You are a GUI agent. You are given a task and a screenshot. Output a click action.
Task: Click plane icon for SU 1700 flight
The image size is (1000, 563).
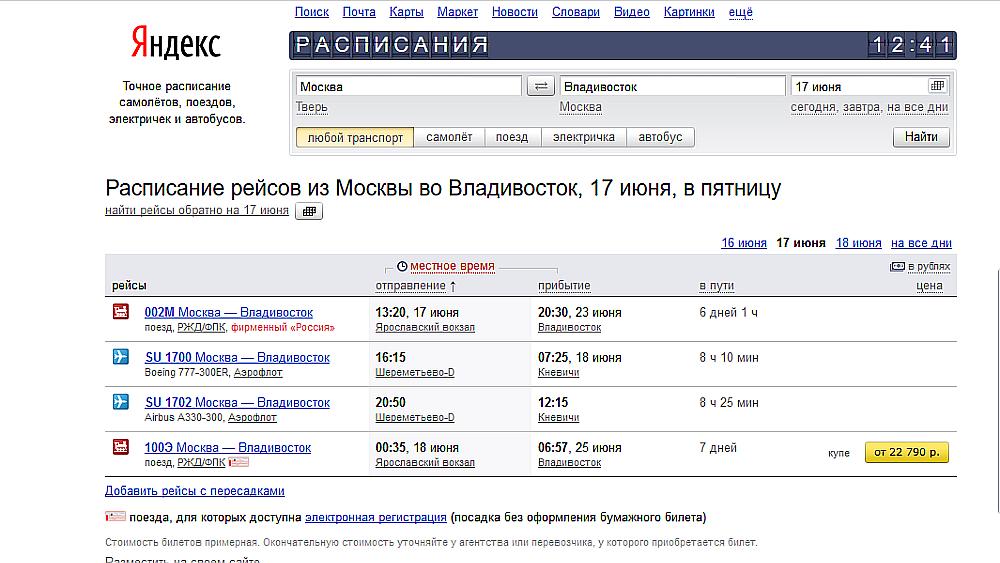tap(121, 356)
